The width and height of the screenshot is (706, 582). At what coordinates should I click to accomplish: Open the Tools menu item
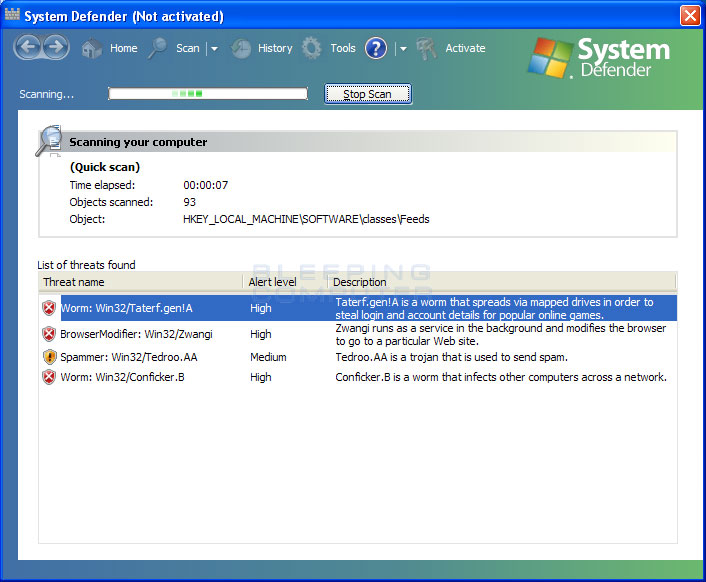pos(343,48)
